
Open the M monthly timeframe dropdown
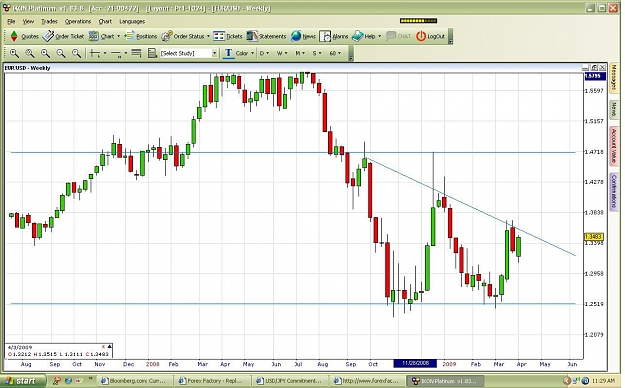coord(300,53)
